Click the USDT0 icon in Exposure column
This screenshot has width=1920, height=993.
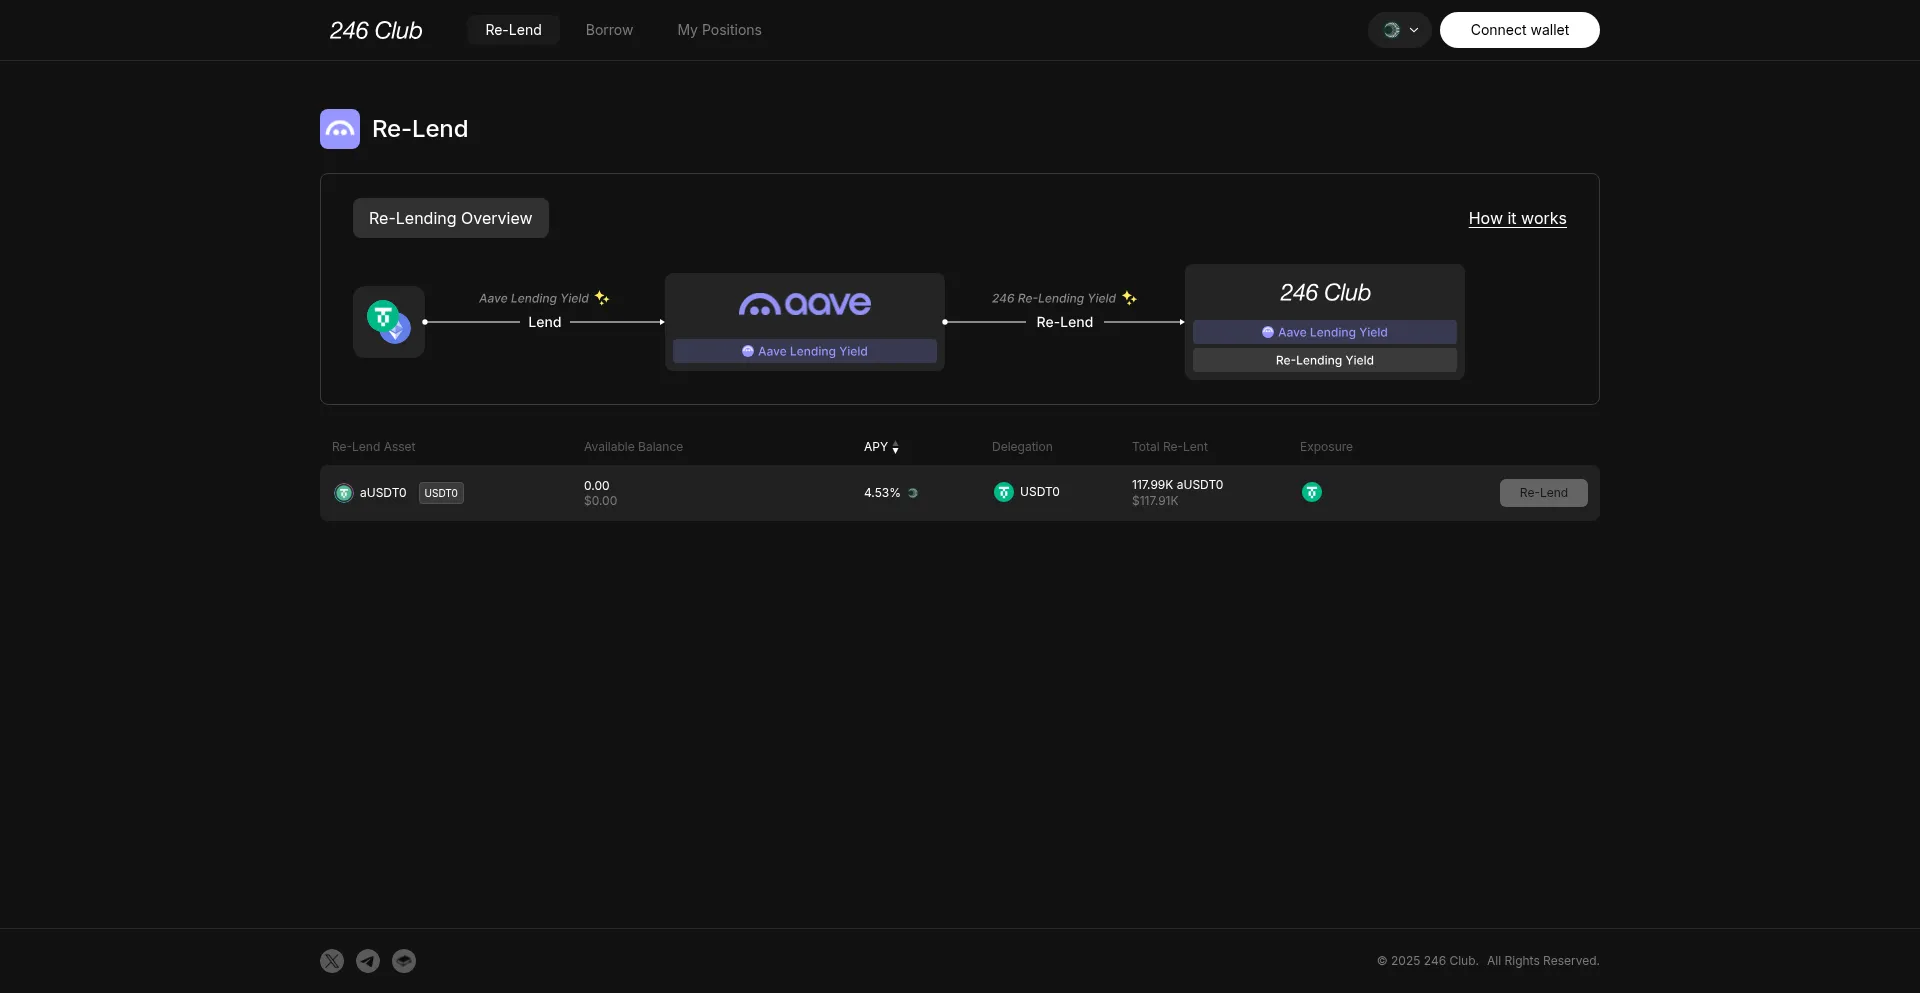1312,492
